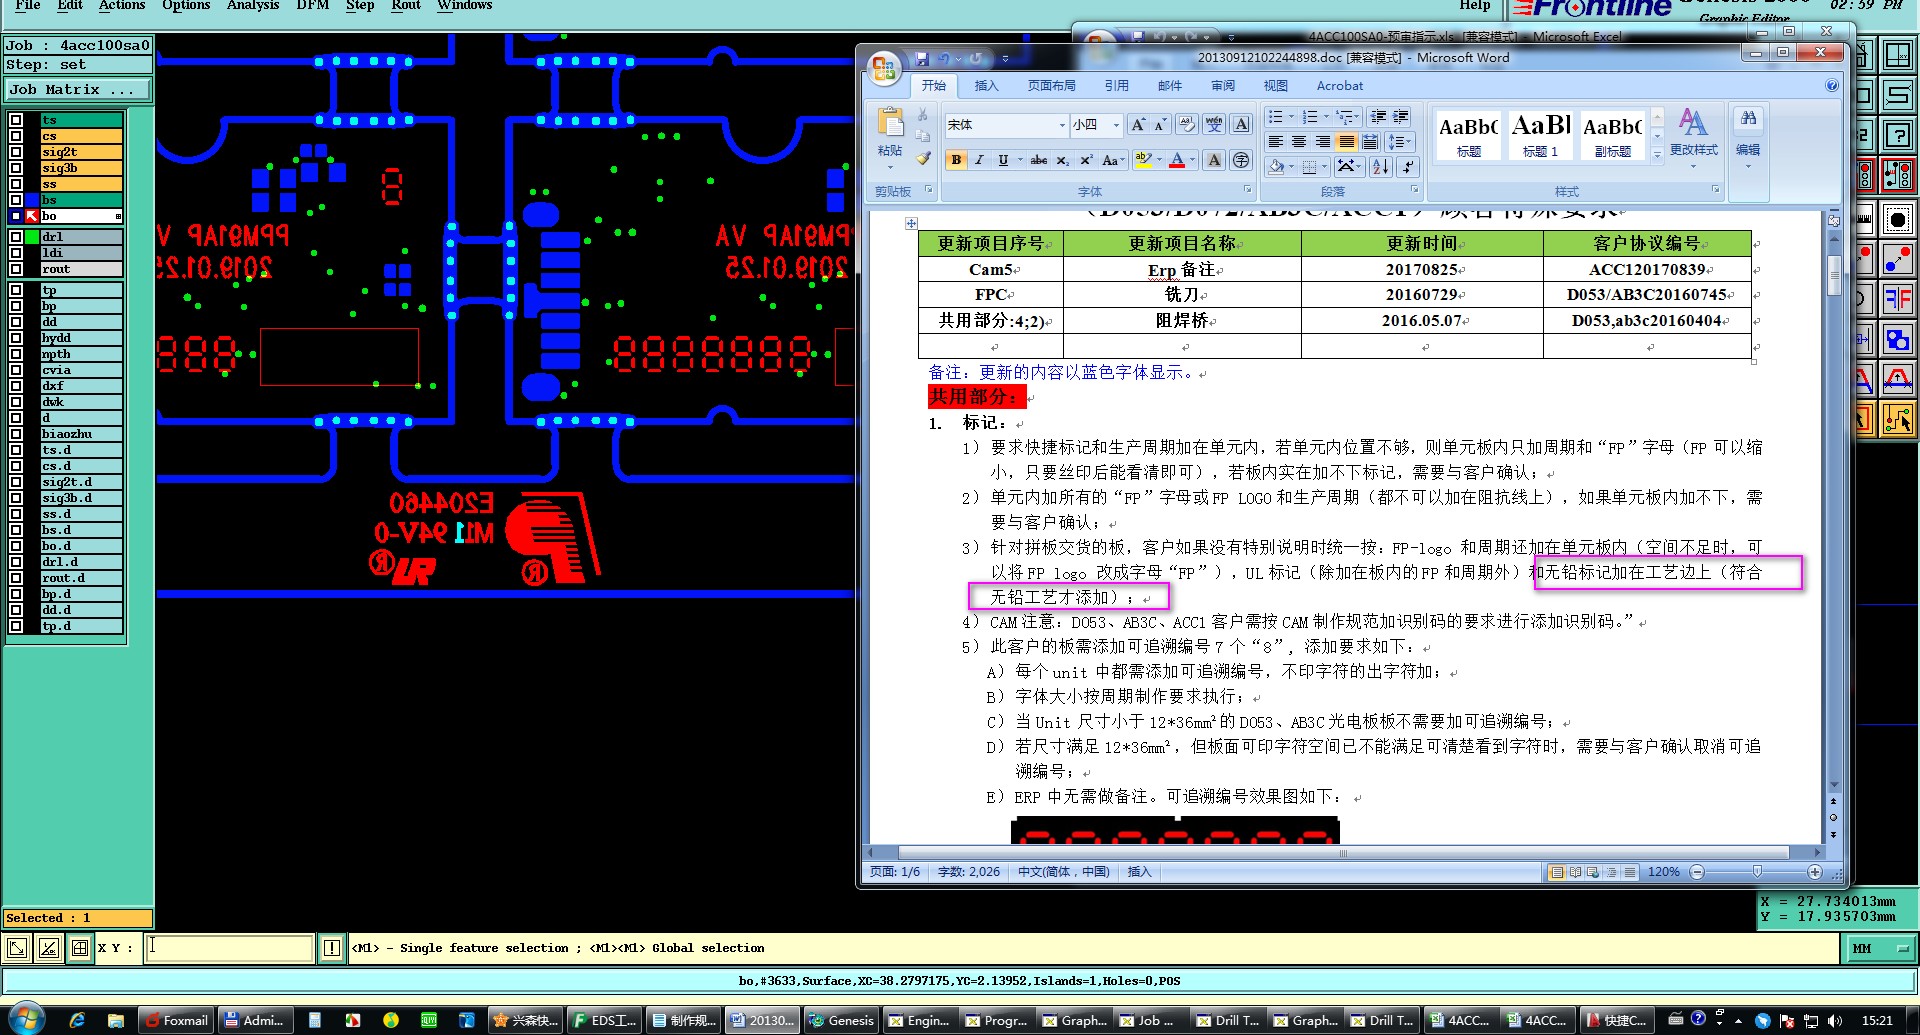Click Genesis mirrored F flip tool
The image size is (1920, 1035).
[1897, 299]
